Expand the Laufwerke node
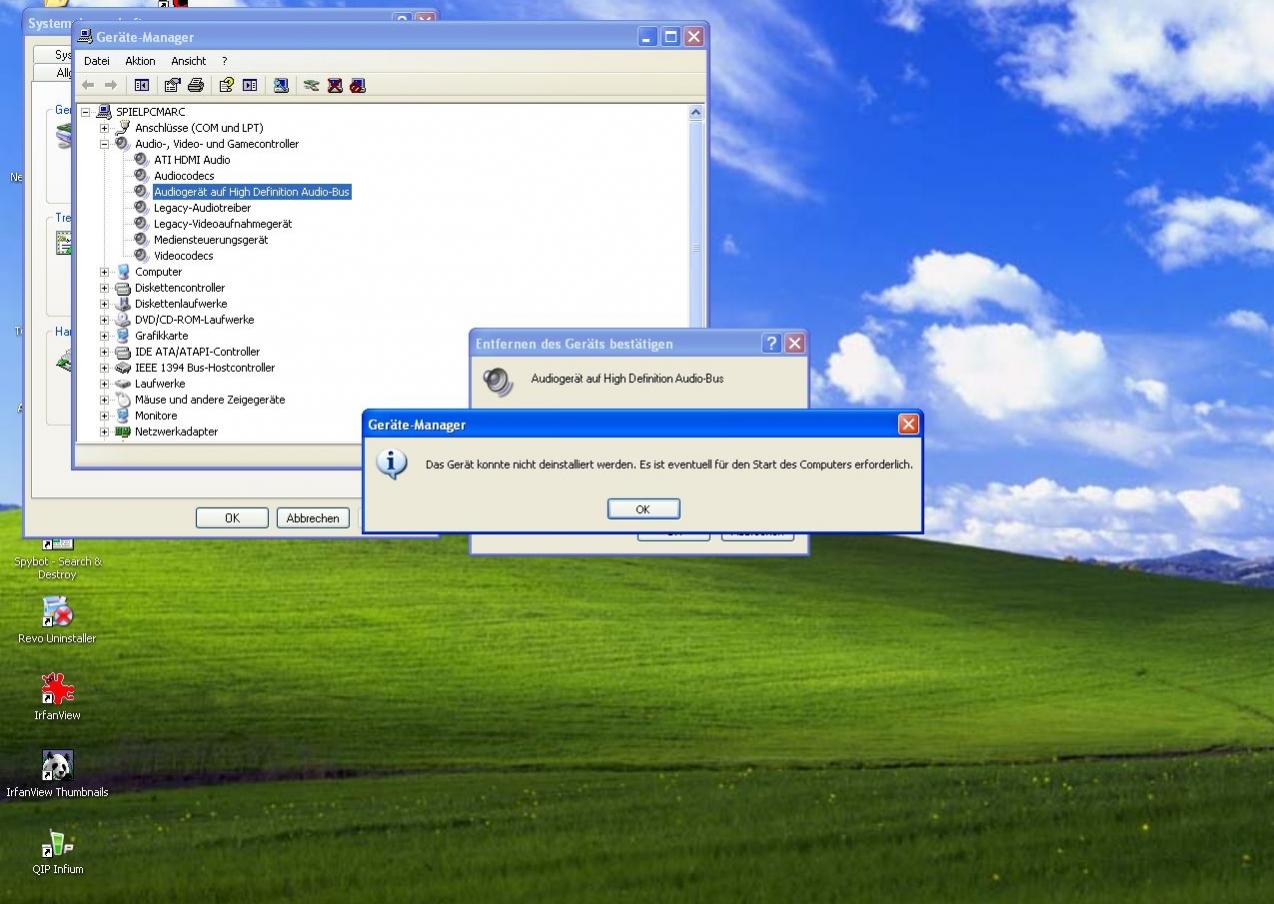 (104, 384)
